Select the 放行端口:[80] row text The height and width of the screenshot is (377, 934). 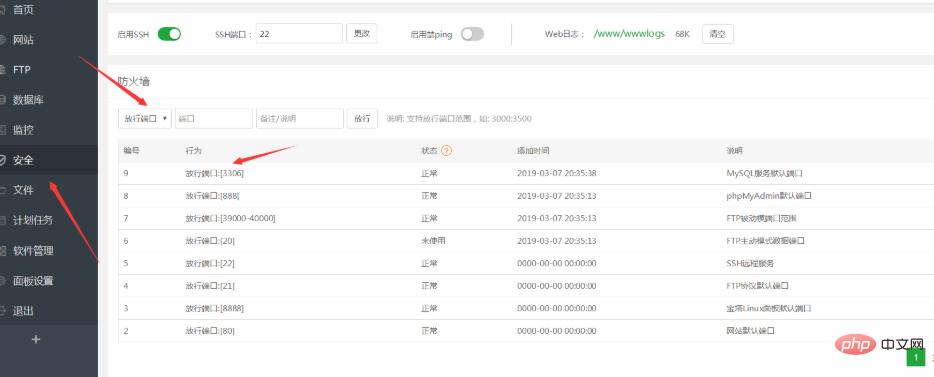click(210, 331)
